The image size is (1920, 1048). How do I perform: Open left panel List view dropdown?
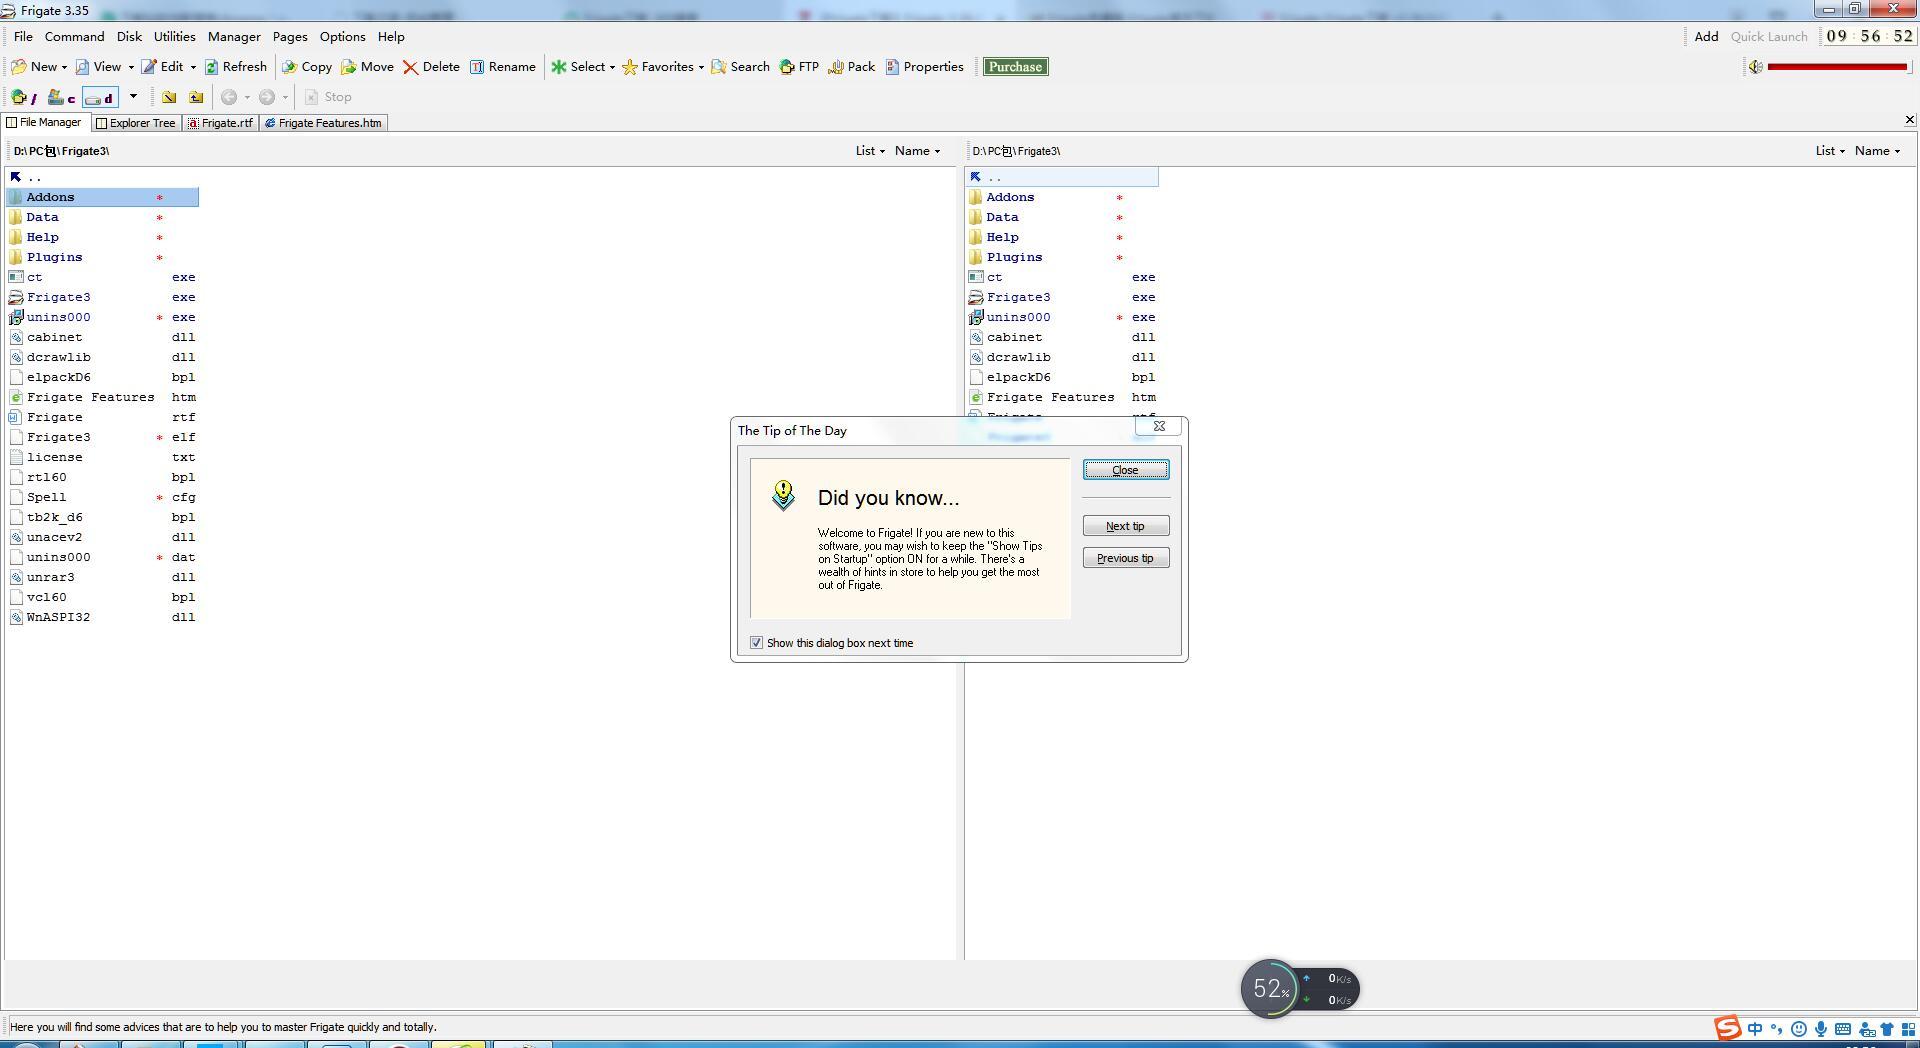[869, 151]
